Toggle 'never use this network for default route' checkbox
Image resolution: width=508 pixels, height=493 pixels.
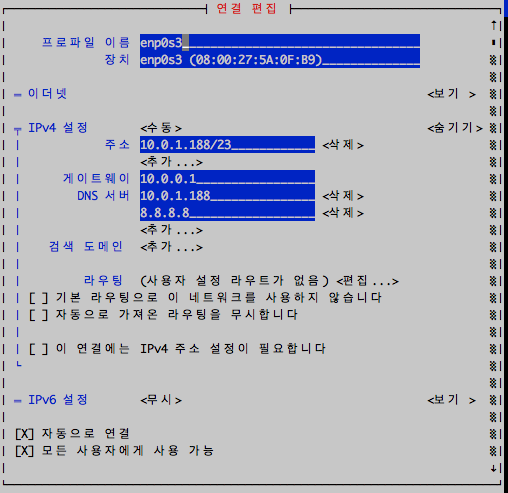pos(39,298)
